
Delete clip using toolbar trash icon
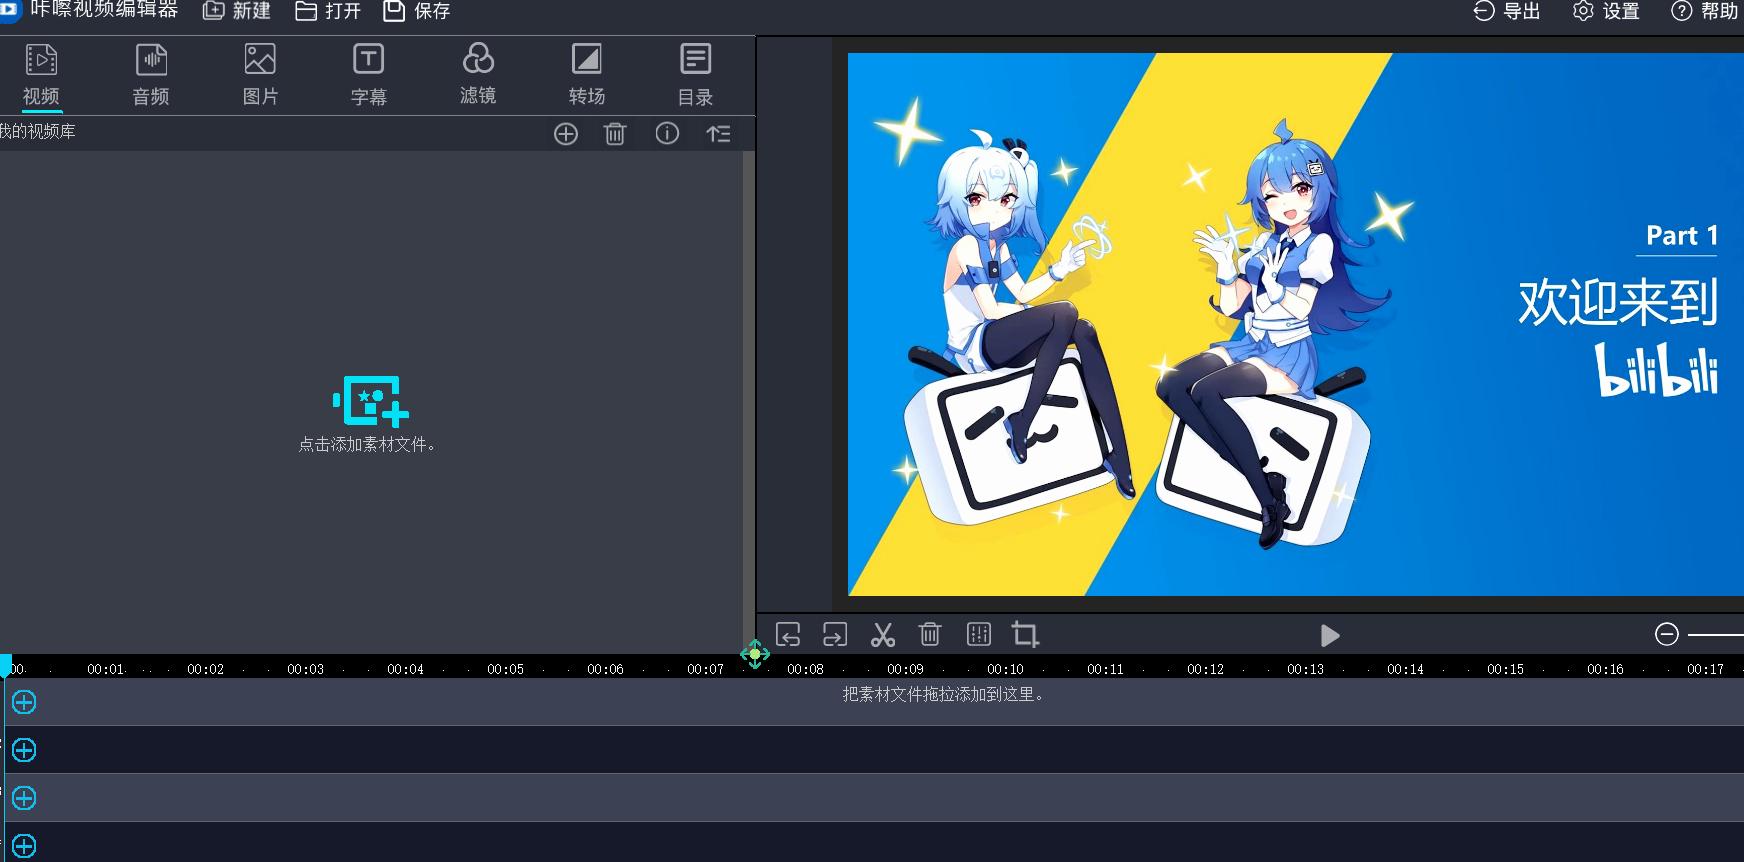click(930, 635)
